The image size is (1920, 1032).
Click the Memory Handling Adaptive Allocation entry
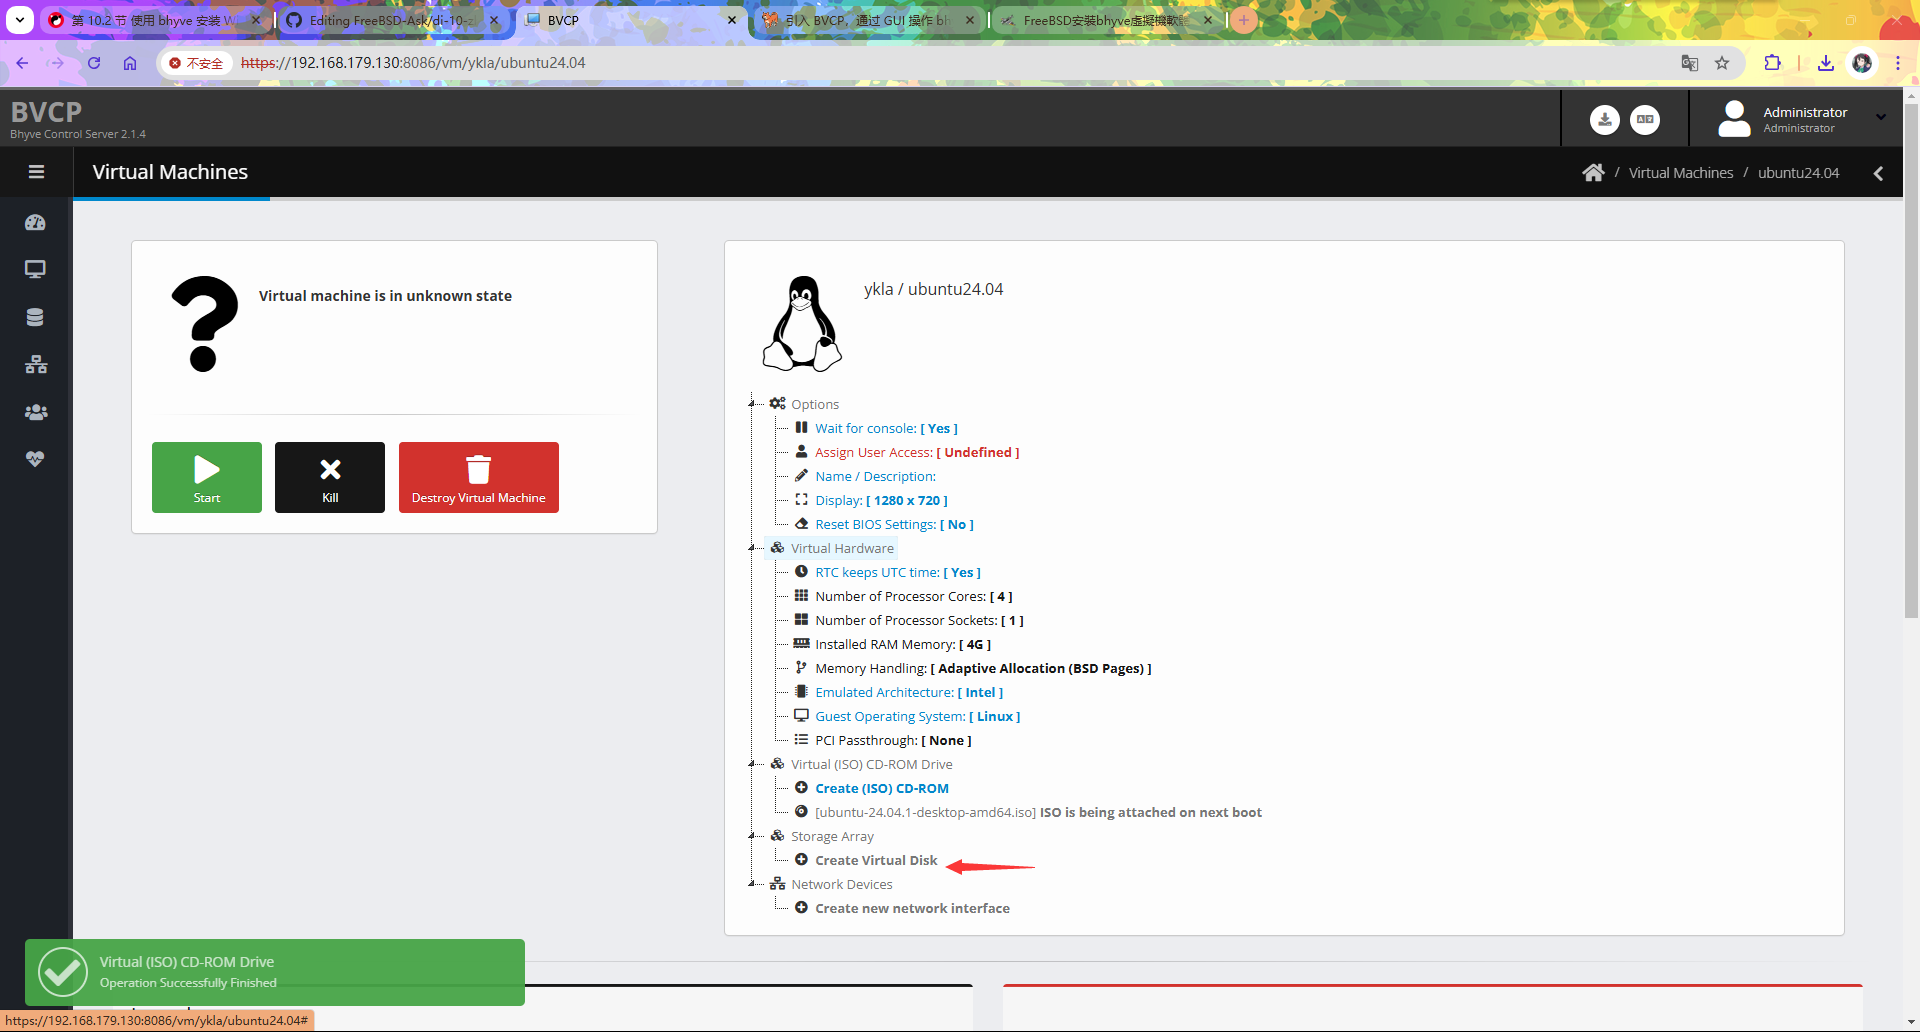click(x=983, y=668)
